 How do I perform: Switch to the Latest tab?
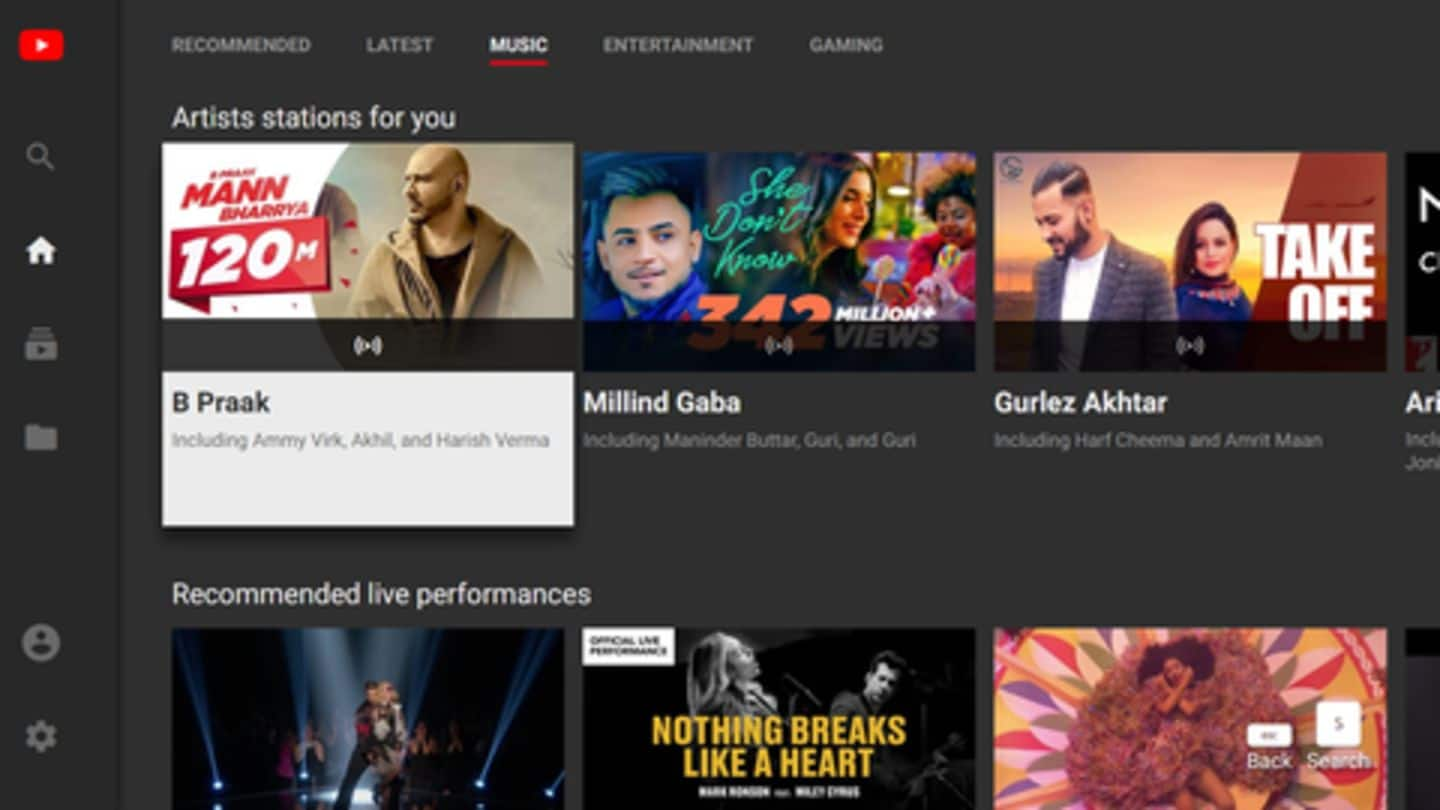[x=399, y=45]
